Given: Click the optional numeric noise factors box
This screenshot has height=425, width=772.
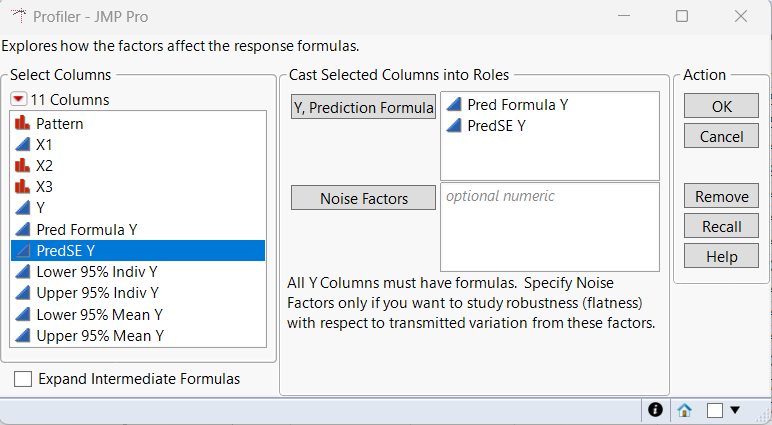Looking at the screenshot, I should pyautogui.click(x=549, y=238).
